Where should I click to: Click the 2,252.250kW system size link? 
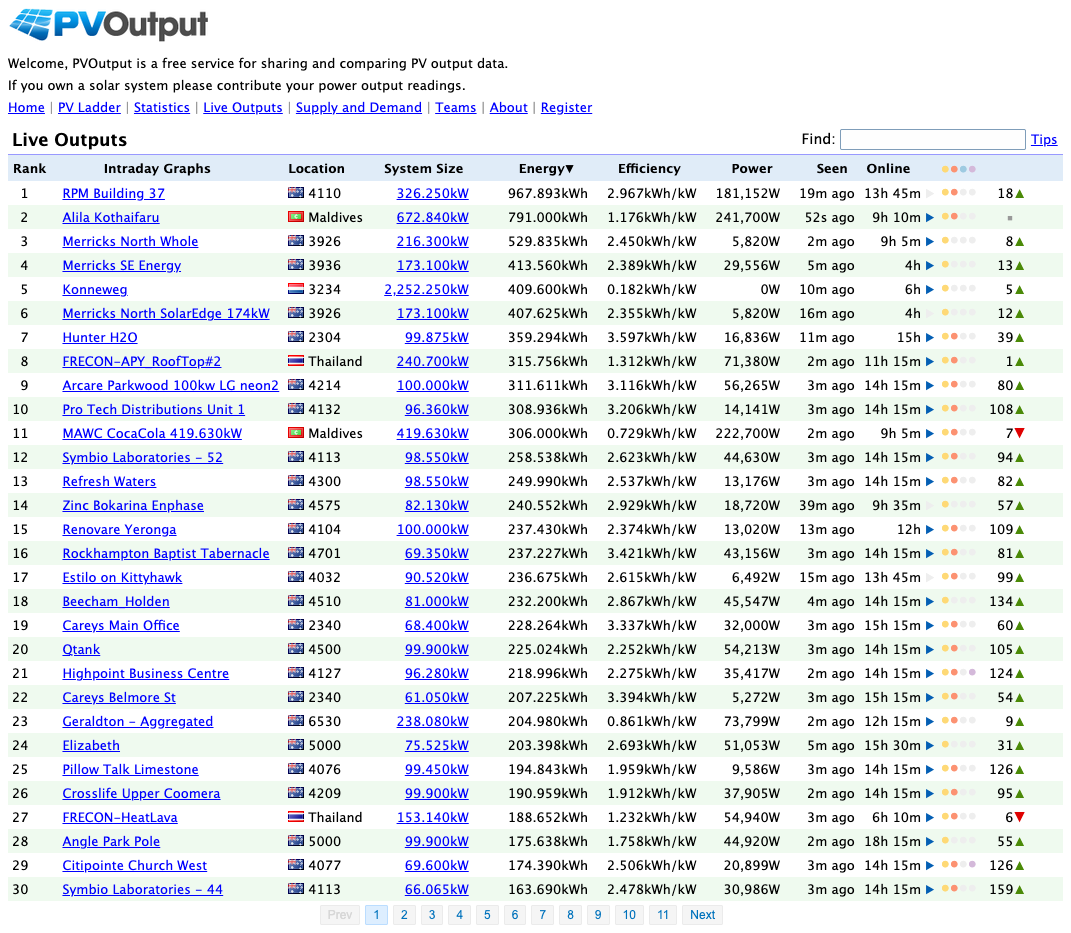[x=426, y=289]
